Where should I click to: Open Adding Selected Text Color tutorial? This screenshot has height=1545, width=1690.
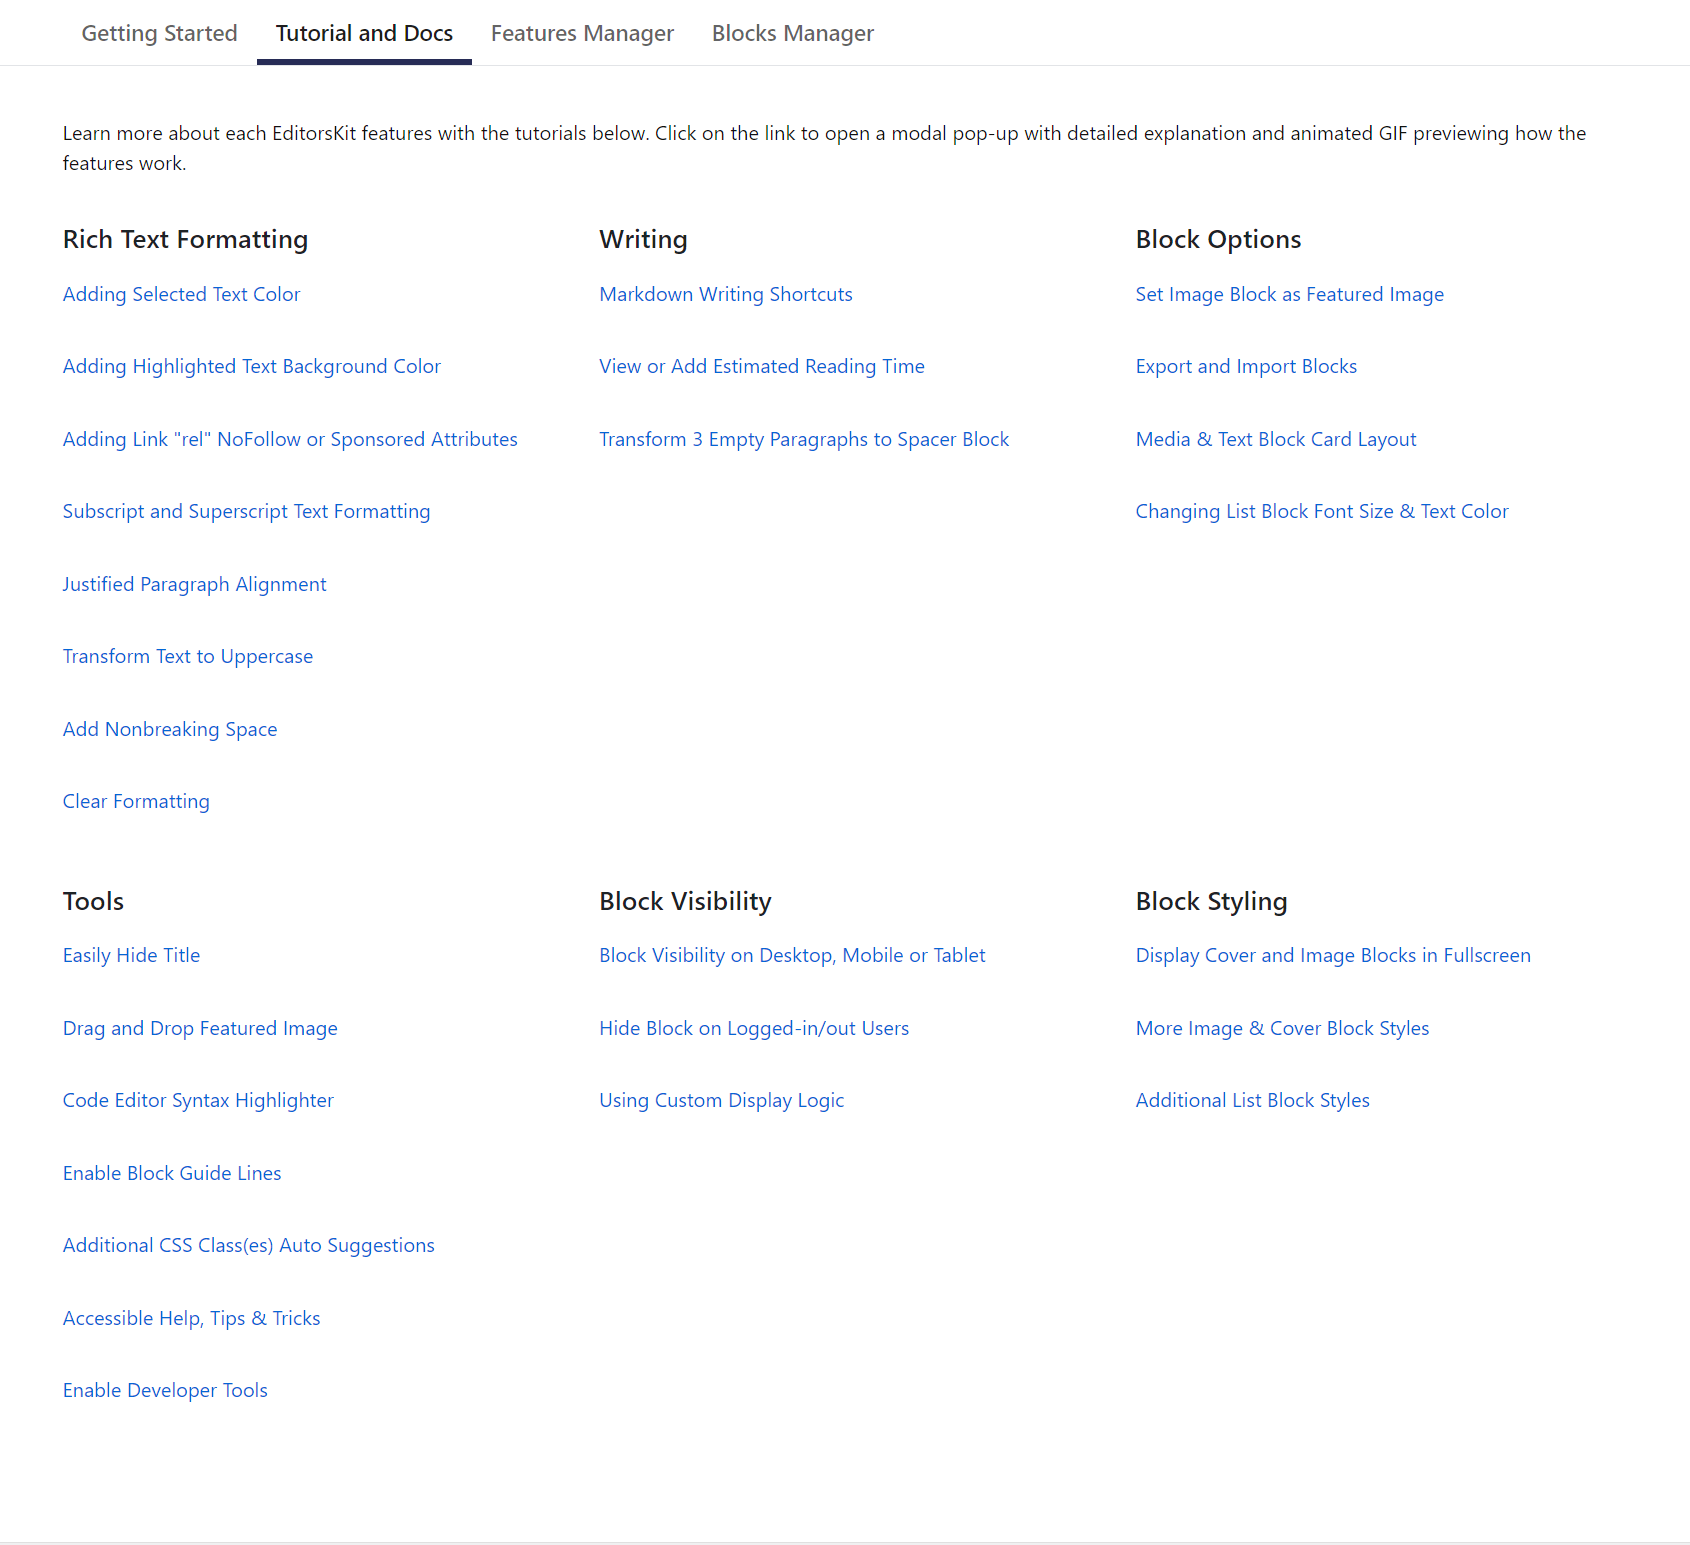coord(181,293)
